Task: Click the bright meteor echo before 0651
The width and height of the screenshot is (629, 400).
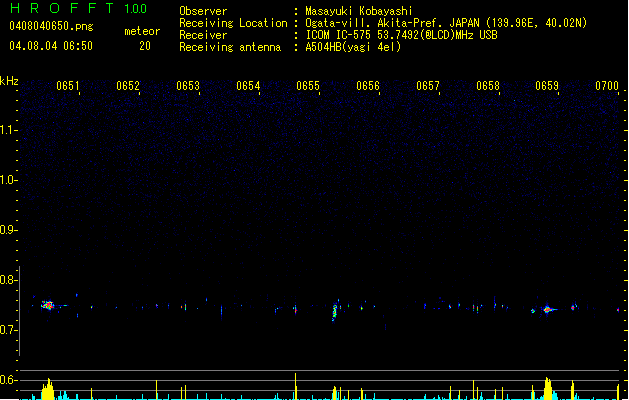Action: 47,305
